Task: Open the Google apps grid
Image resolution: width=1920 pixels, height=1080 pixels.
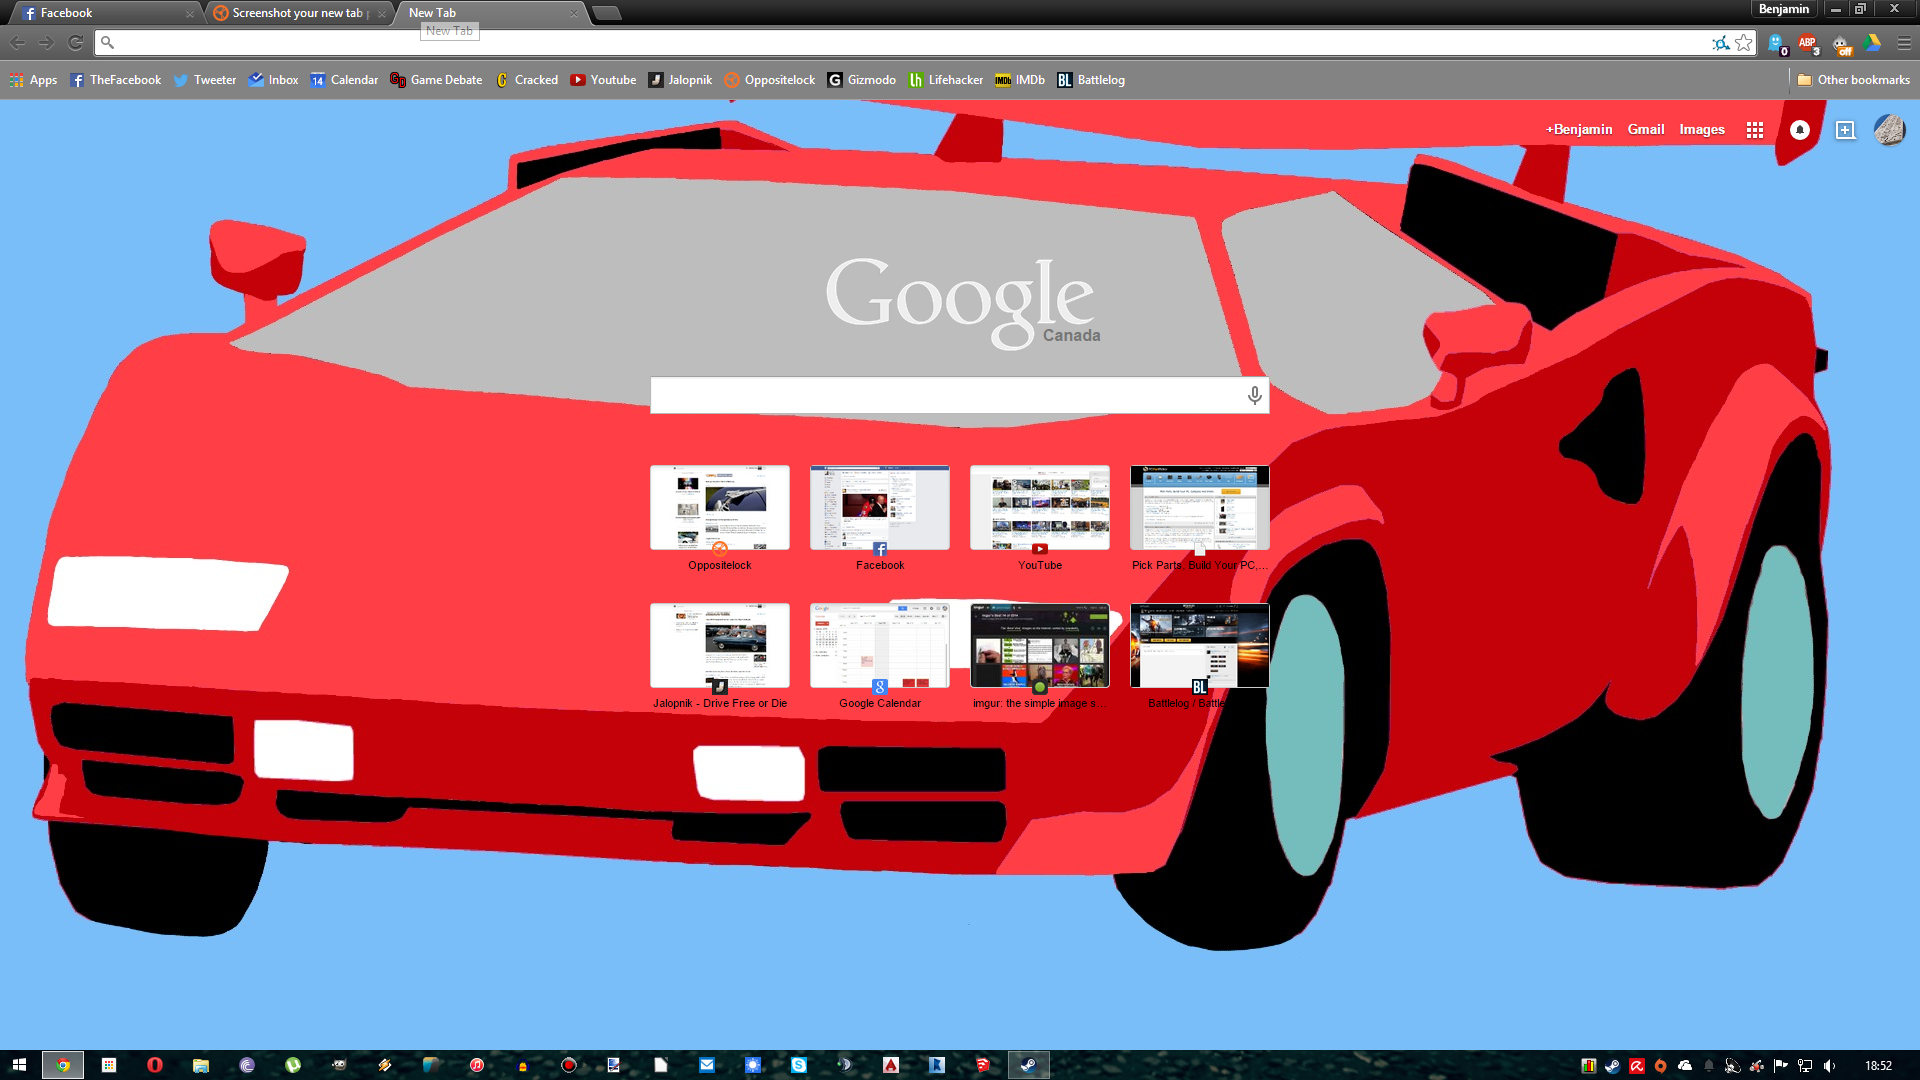Action: [1755, 130]
